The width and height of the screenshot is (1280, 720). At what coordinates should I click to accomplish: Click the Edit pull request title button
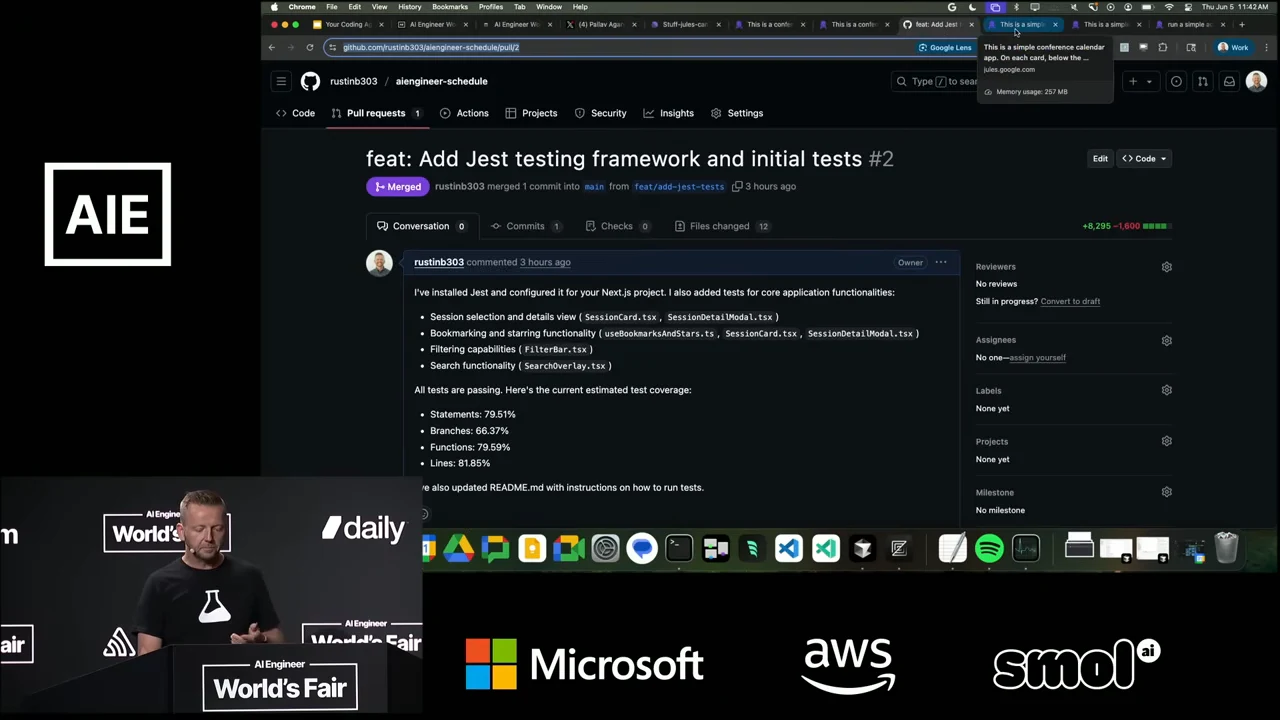(1100, 159)
